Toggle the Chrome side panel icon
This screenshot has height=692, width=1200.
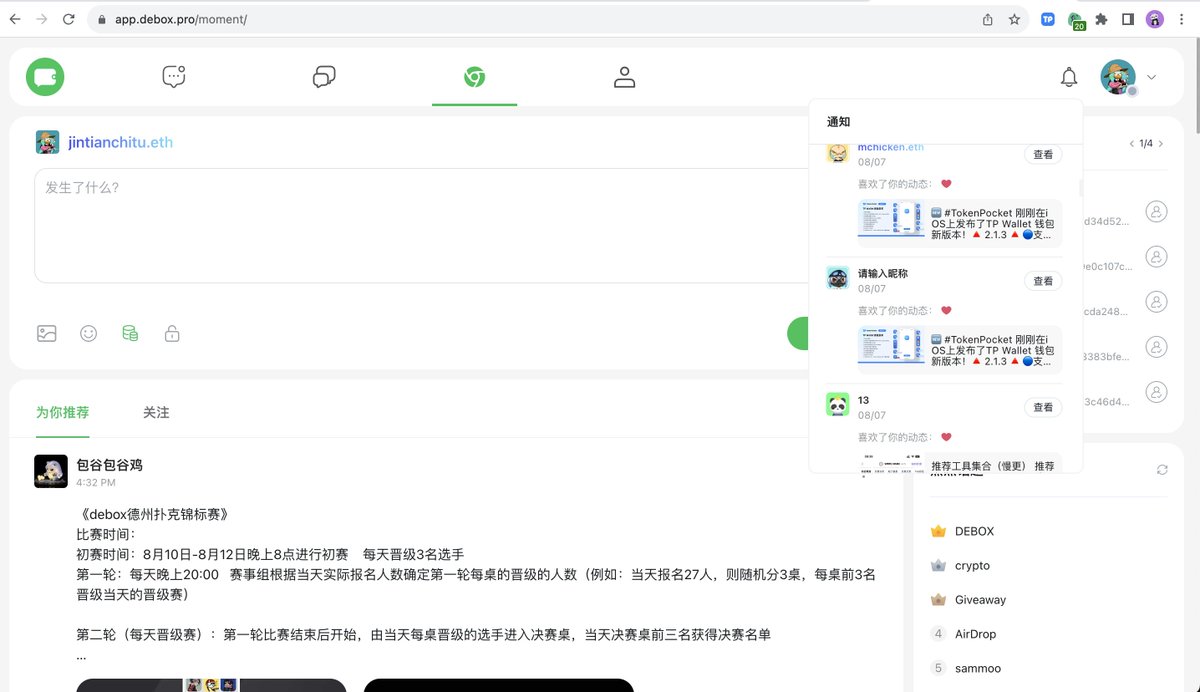coord(1128,19)
